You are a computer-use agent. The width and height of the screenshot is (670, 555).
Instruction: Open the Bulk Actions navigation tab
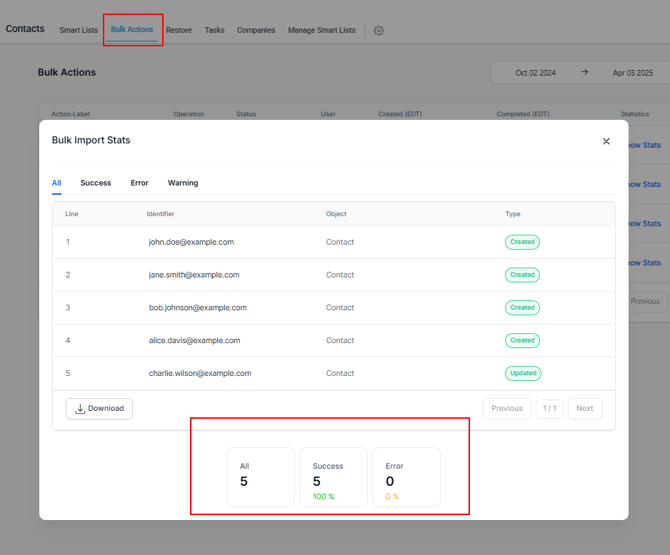(x=132, y=29)
